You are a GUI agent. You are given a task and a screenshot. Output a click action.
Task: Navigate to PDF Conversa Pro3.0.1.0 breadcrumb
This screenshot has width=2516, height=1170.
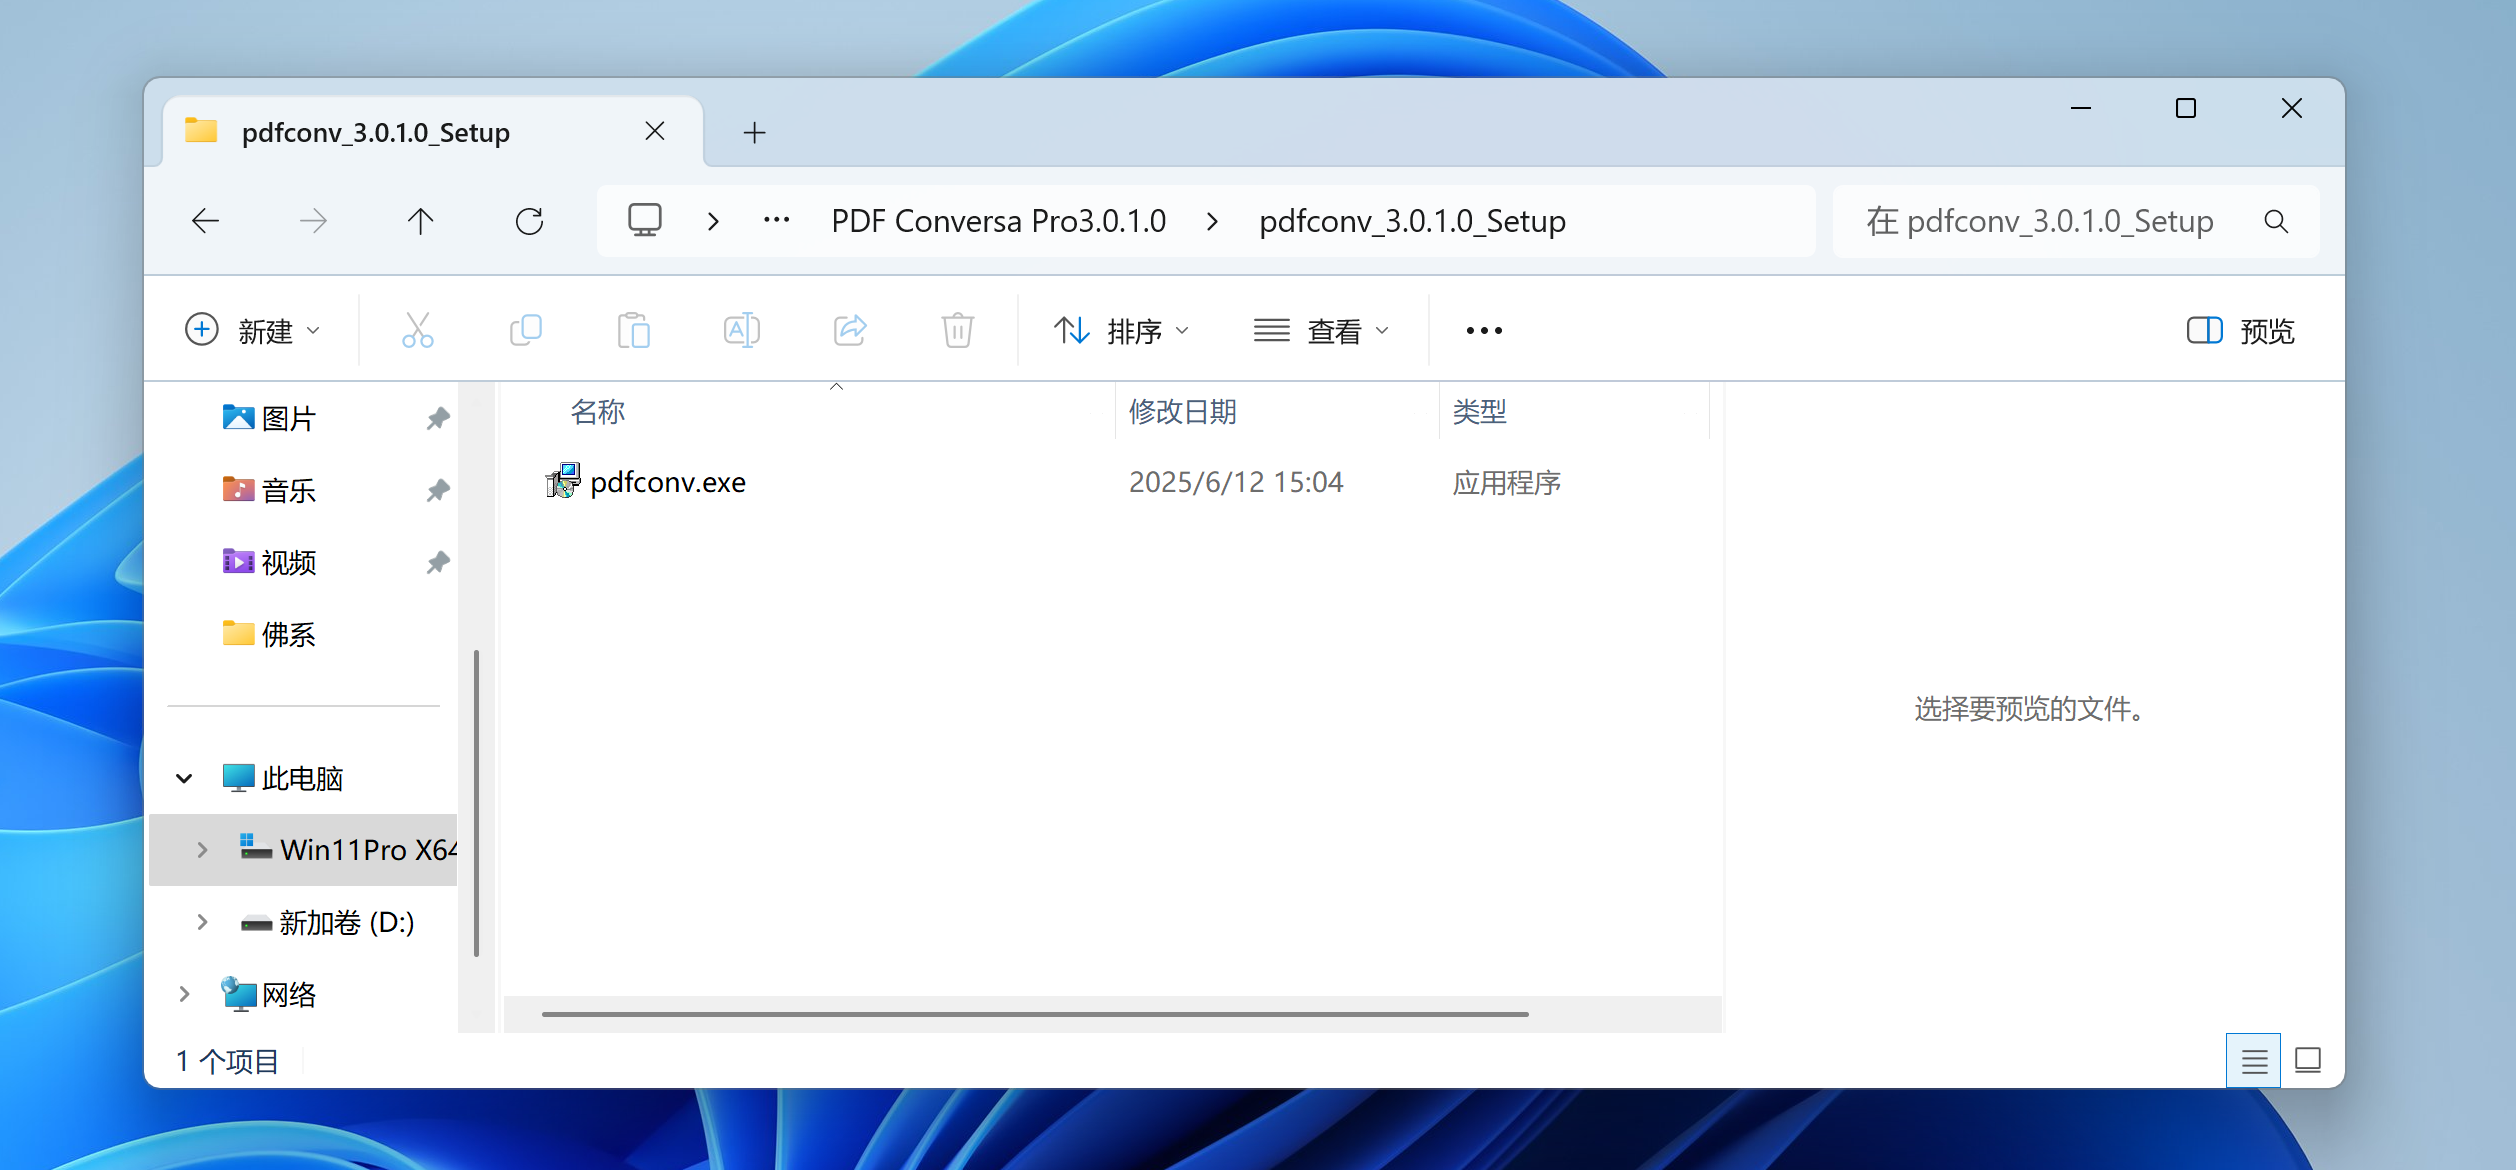(x=998, y=221)
